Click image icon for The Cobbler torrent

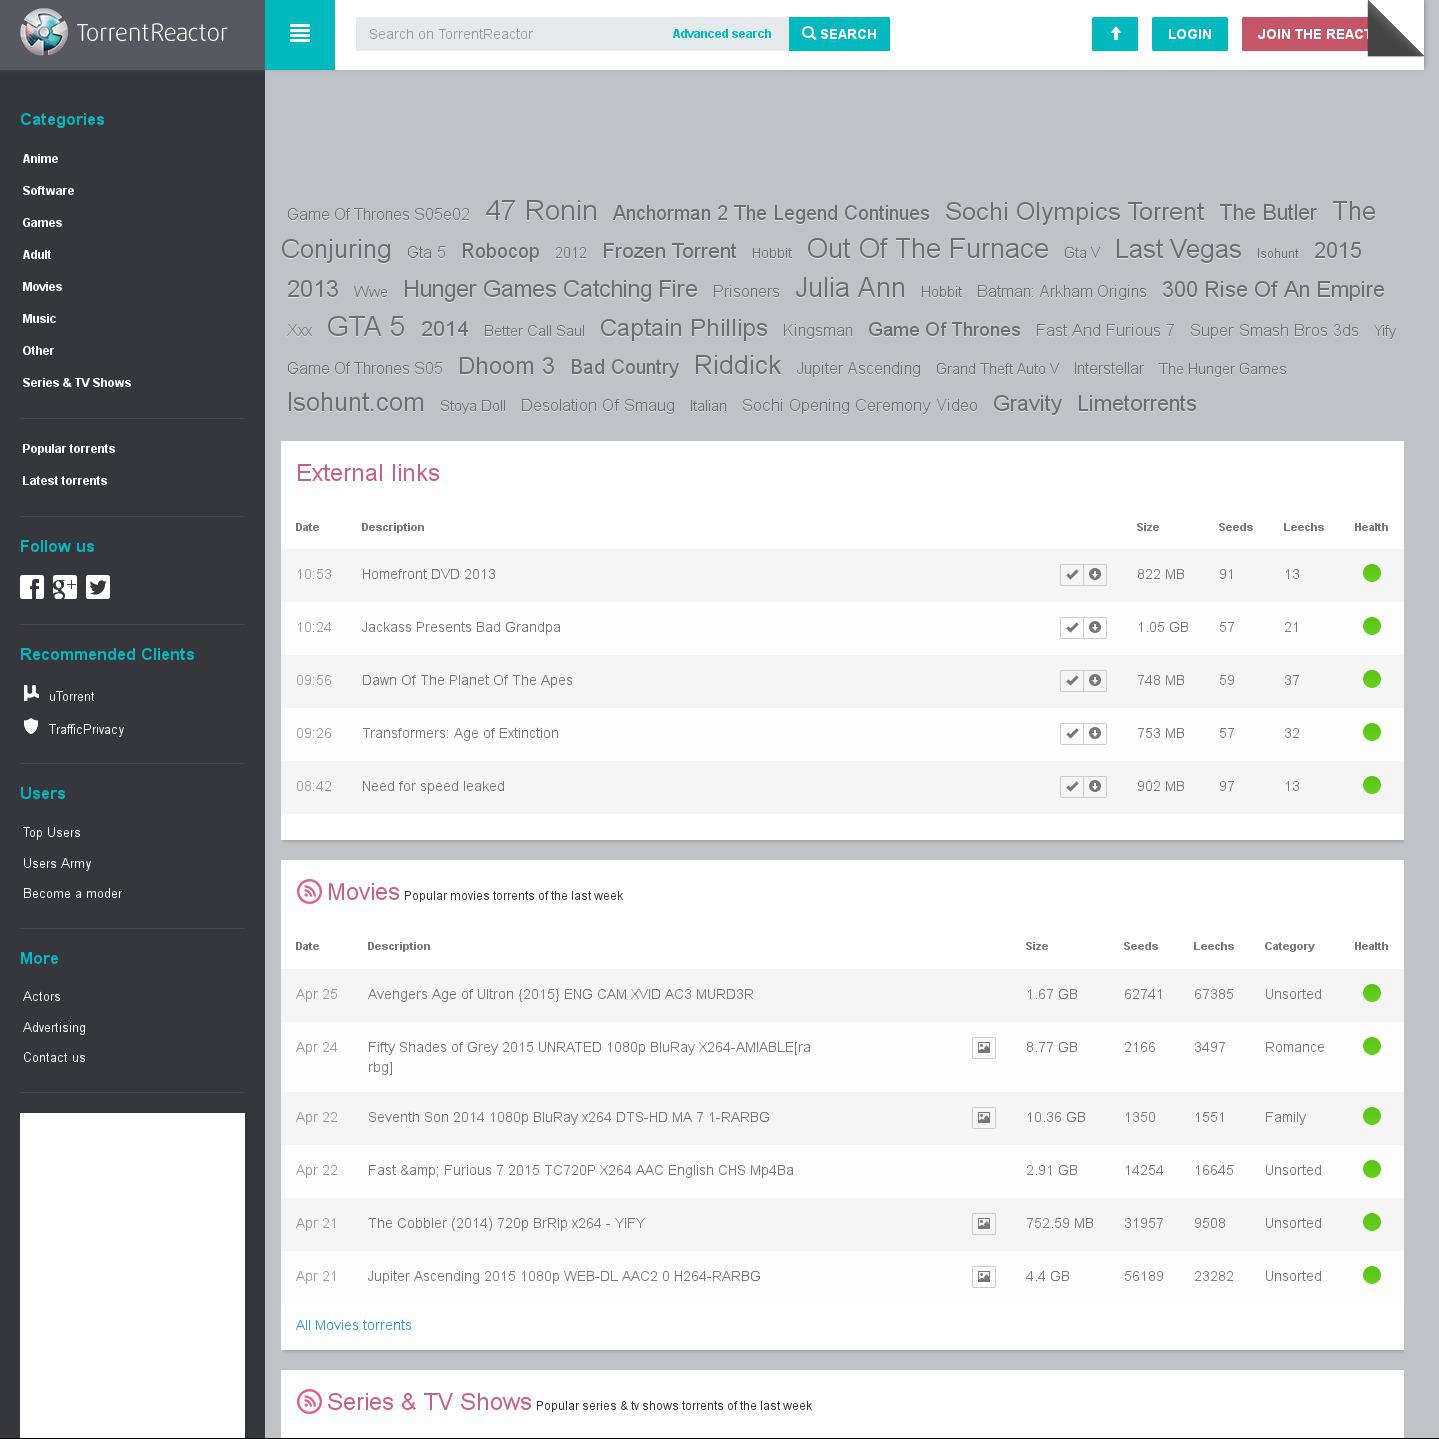[984, 1223]
